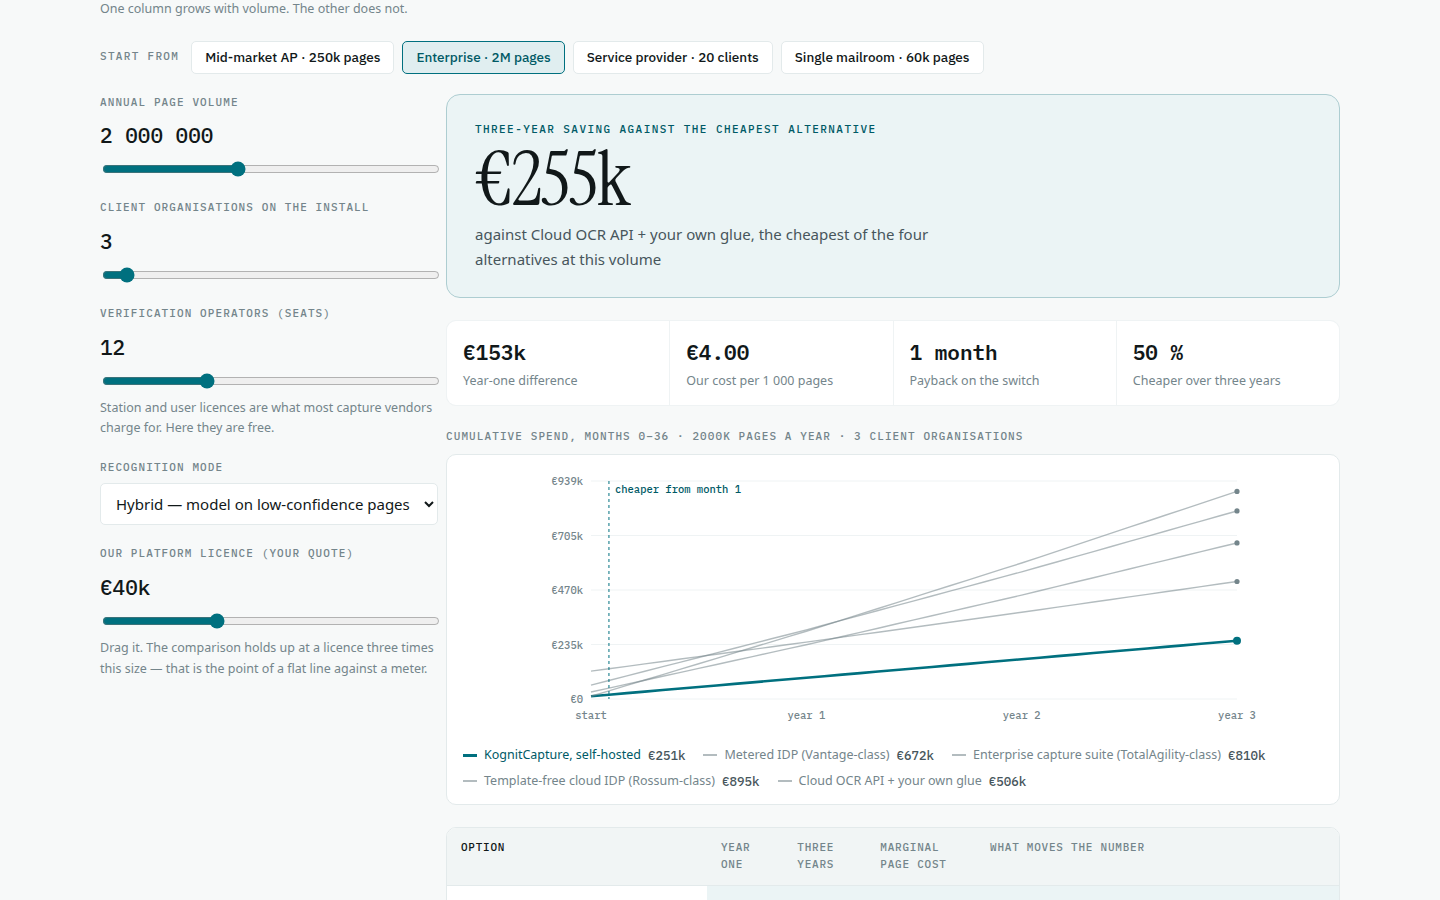Screen dimensions: 1440x900
Task: Click the €4.00 cost per 1 000 pages
Action: point(718,353)
